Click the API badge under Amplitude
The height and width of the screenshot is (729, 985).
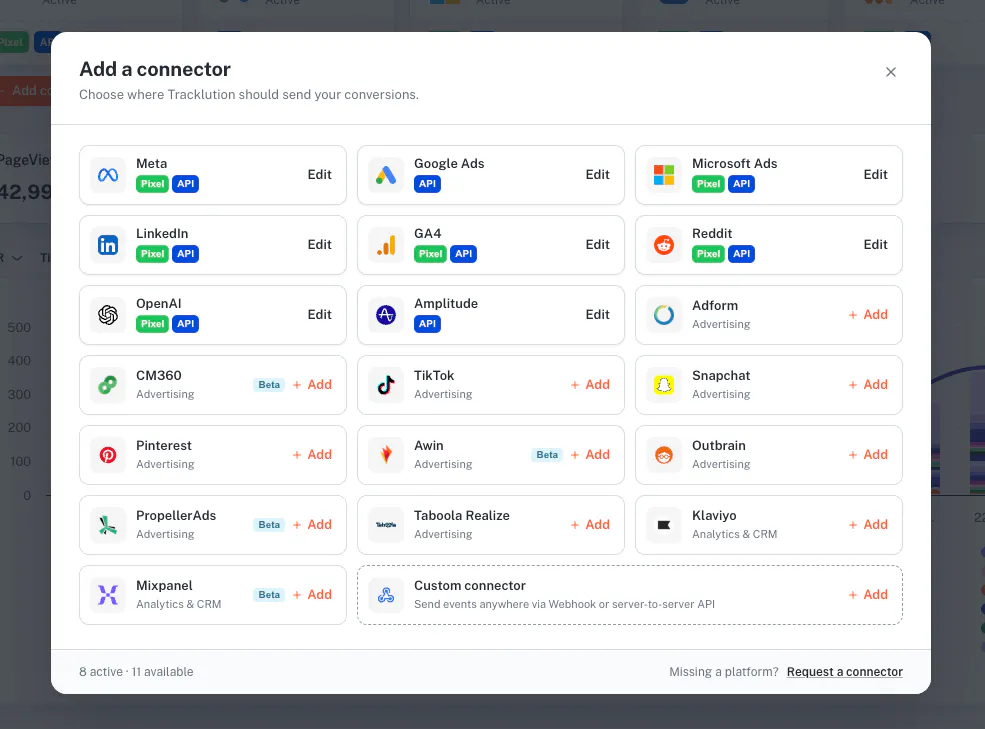(427, 324)
